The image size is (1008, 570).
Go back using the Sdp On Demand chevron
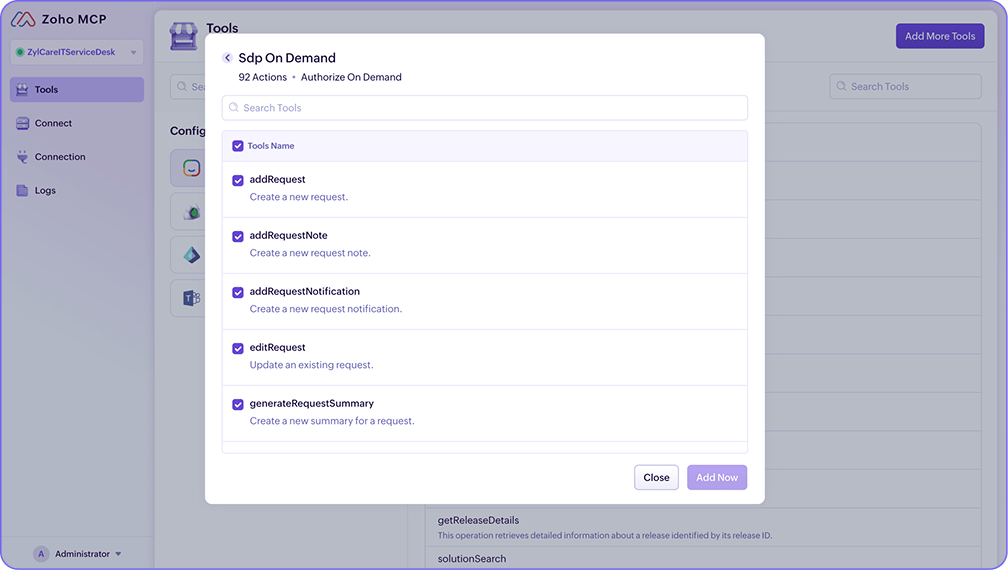click(x=227, y=58)
